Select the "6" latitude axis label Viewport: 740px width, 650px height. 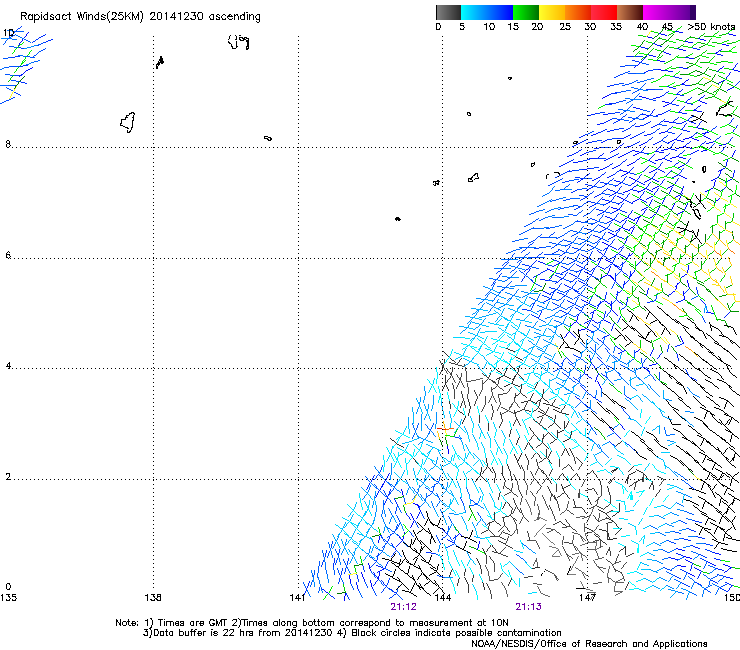coord(8,255)
